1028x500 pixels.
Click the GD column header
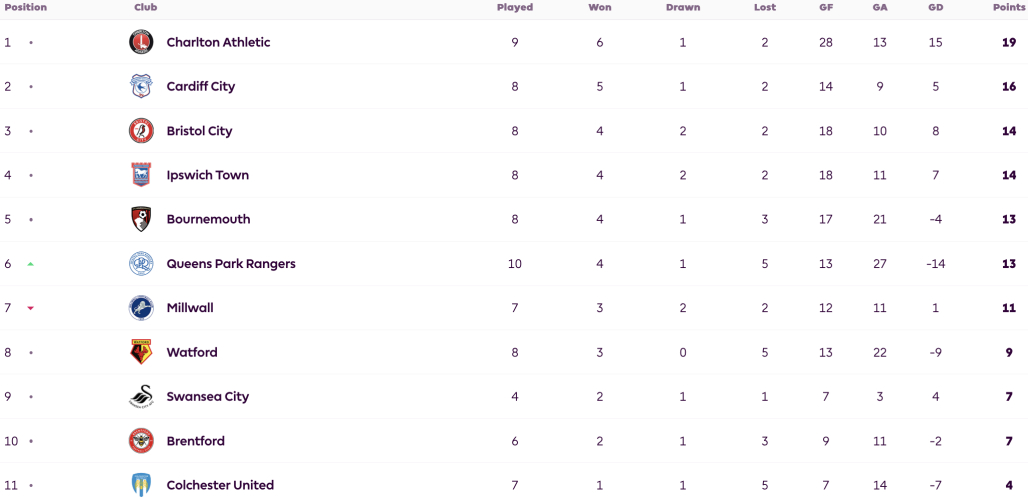tap(936, 8)
